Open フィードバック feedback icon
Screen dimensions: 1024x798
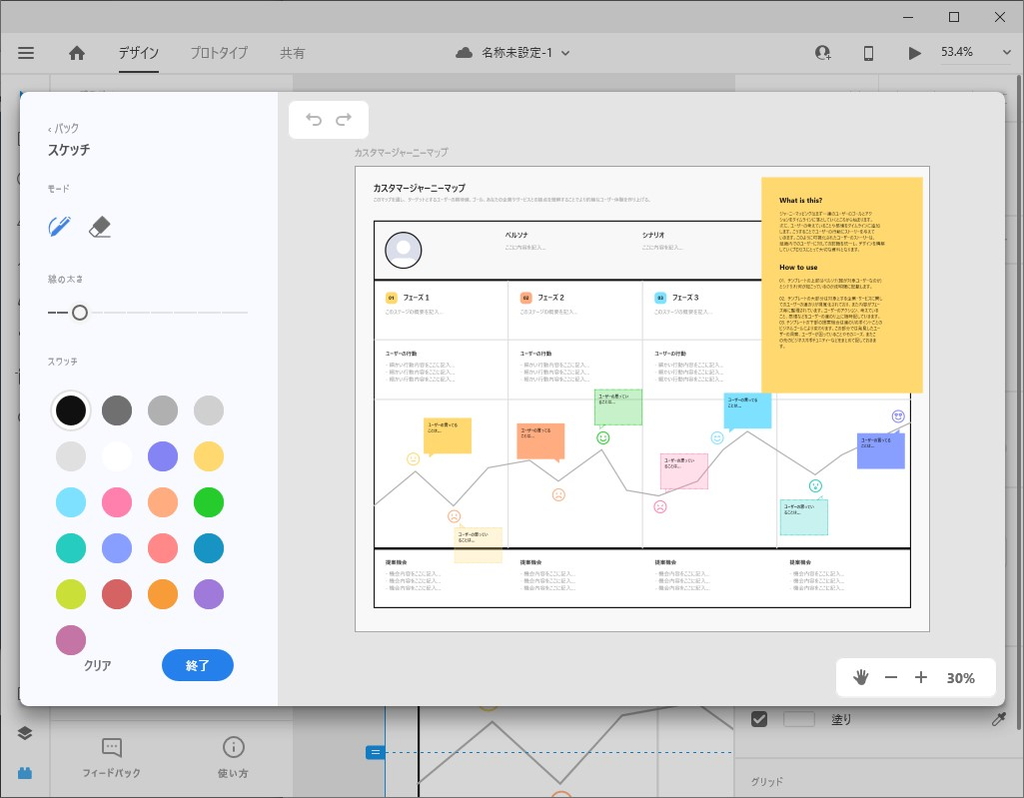click(112, 747)
